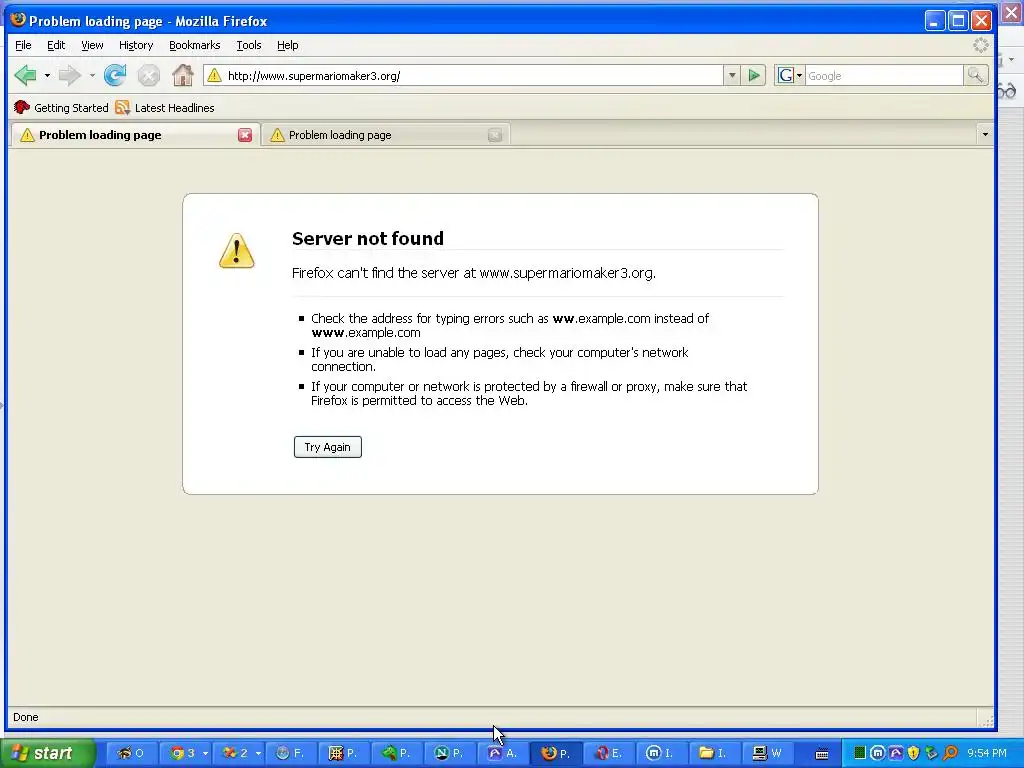Go back with the green back arrow
Viewport: 1024px width, 768px height.
25,76
